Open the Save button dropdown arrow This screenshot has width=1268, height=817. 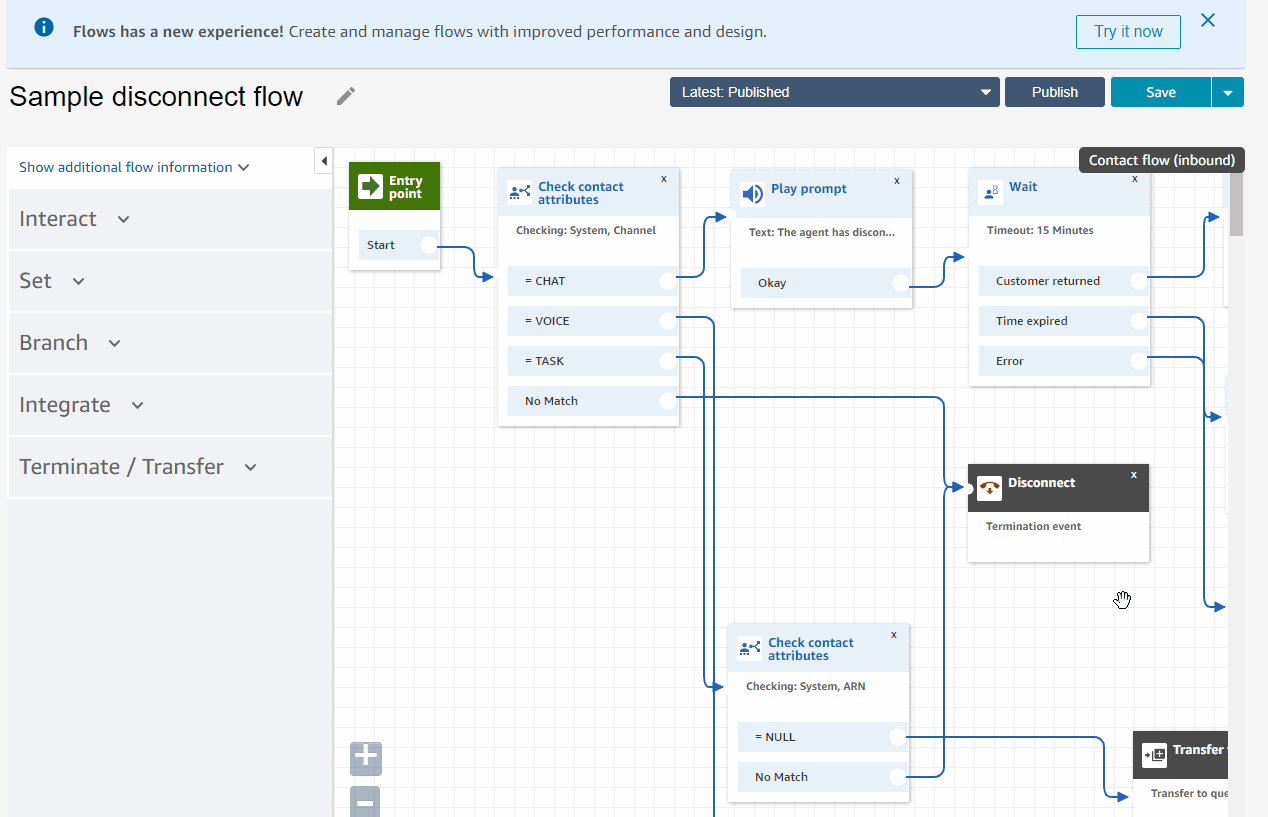point(1228,91)
